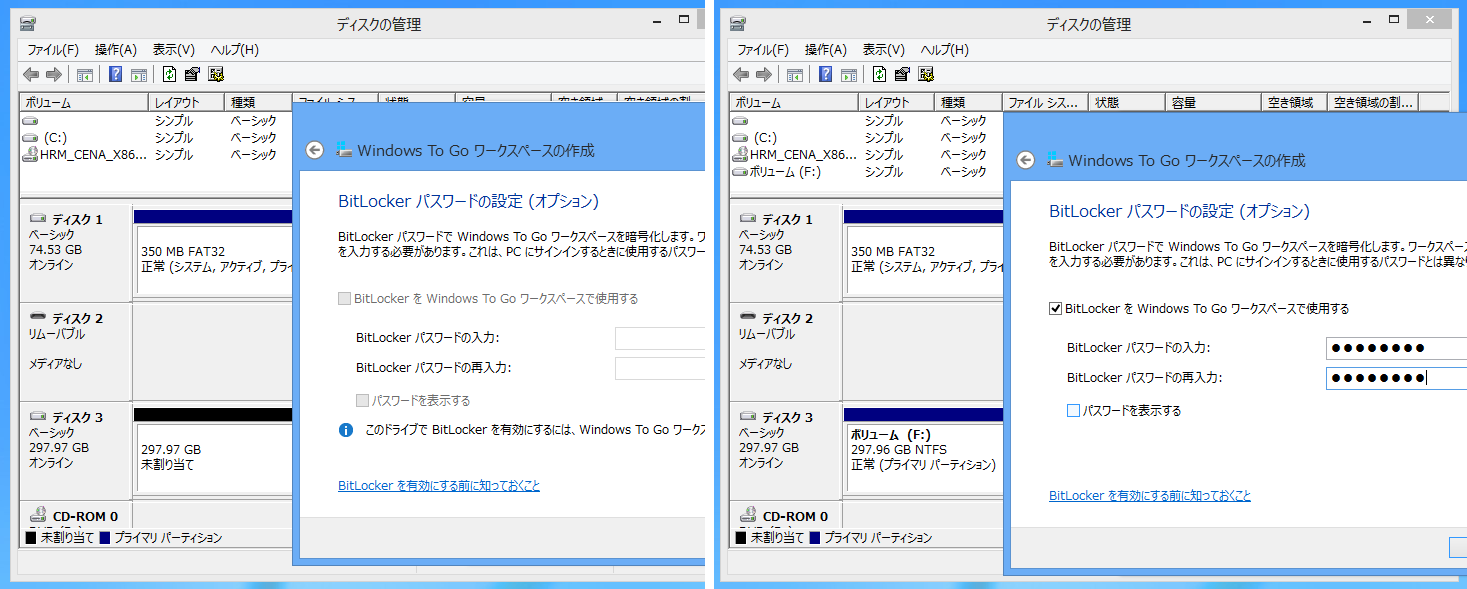This screenshot has width=1467, height=589.
Task: Toggle console tree icon in left screenshot's toolbar
Action: (85, 74)
